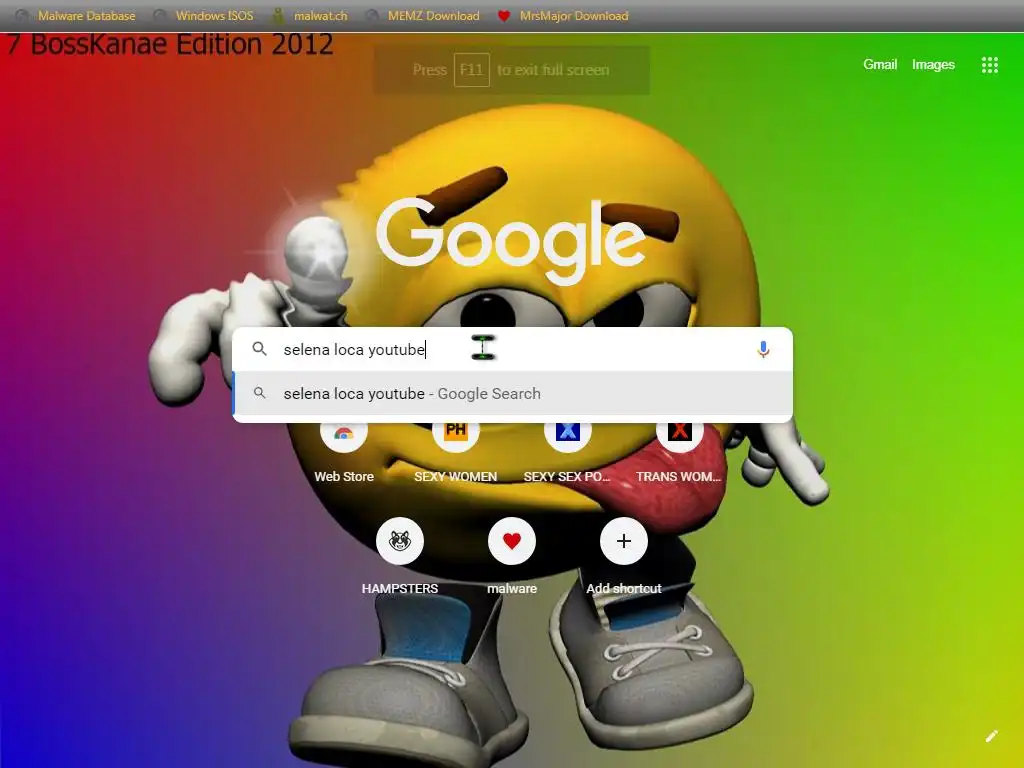Click the Web Store shortcut label
Screen dimensions: 1024x768
click(344, 477)
